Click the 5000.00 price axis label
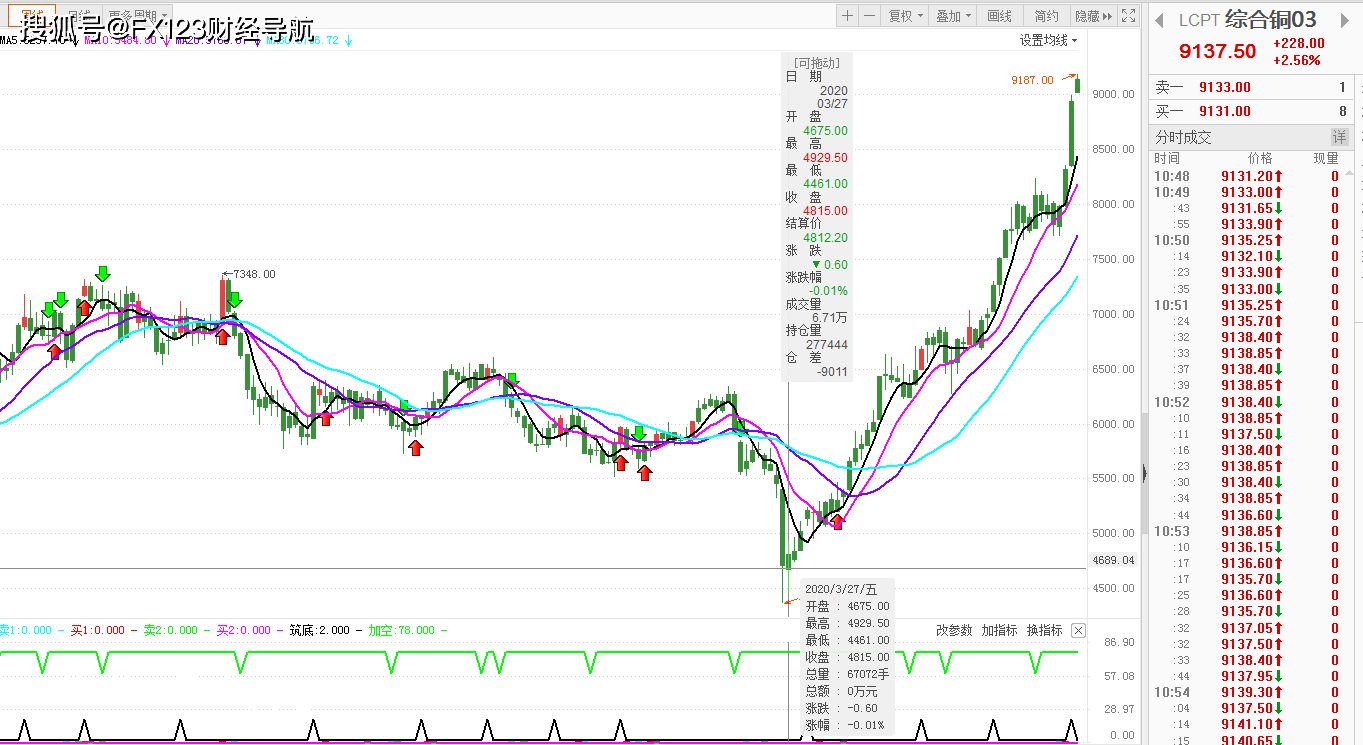1363x745 pixels. [1115, 533]
